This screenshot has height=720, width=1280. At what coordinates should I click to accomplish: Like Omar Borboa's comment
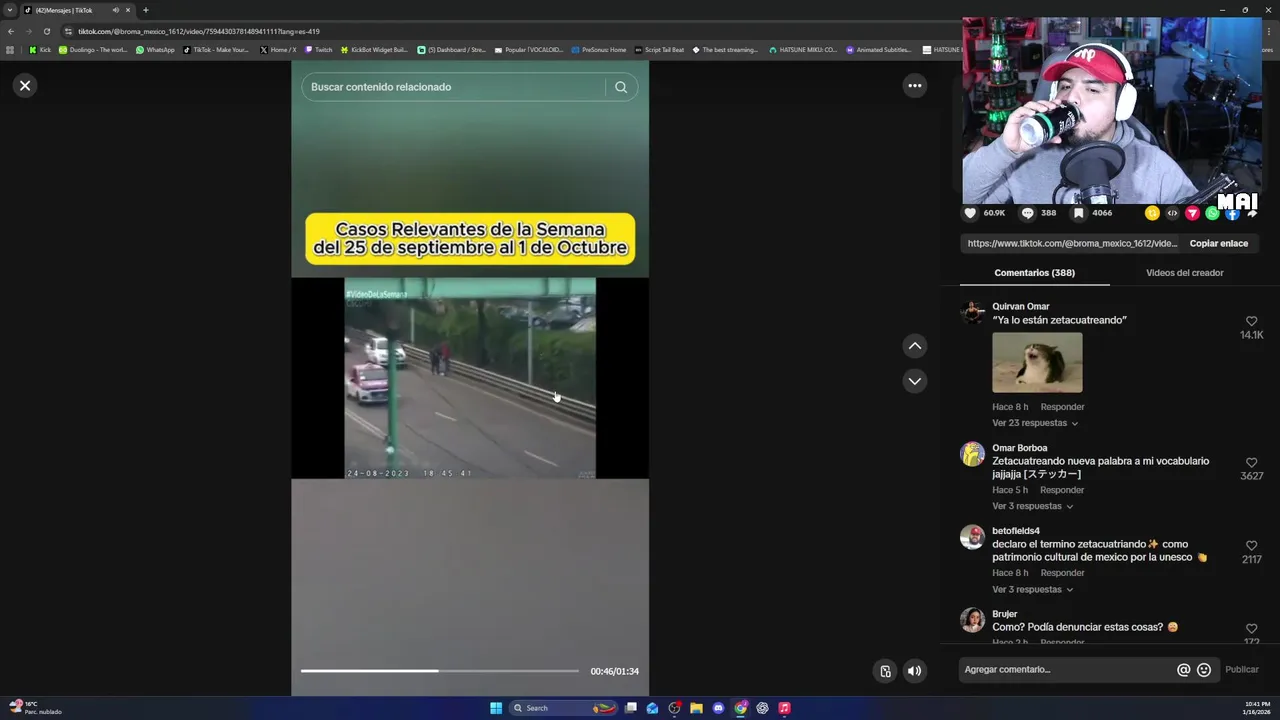click(x=1251, y=463)
